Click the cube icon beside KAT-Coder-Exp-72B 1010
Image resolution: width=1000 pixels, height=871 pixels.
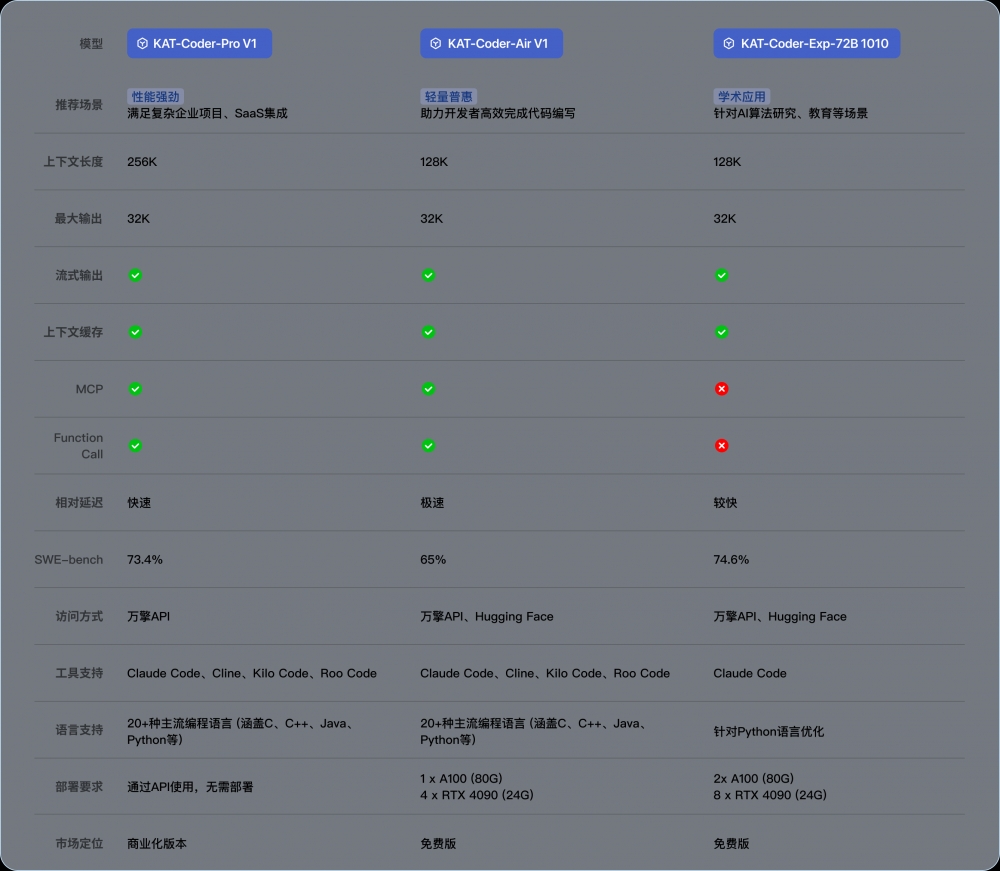729,44
